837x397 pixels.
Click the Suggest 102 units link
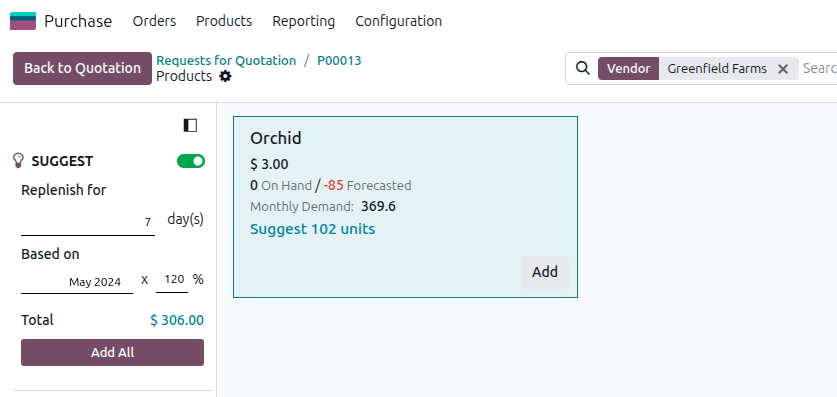tap(312, 229)
